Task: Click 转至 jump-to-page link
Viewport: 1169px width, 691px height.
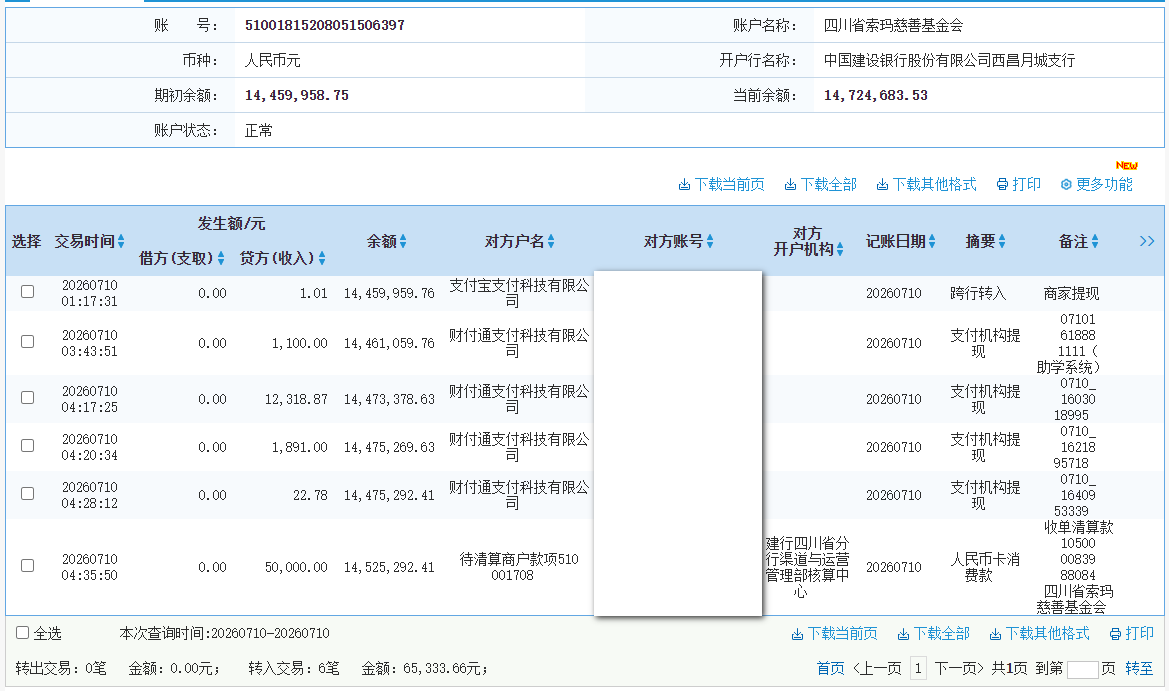Action: (x=1139, y=668)
